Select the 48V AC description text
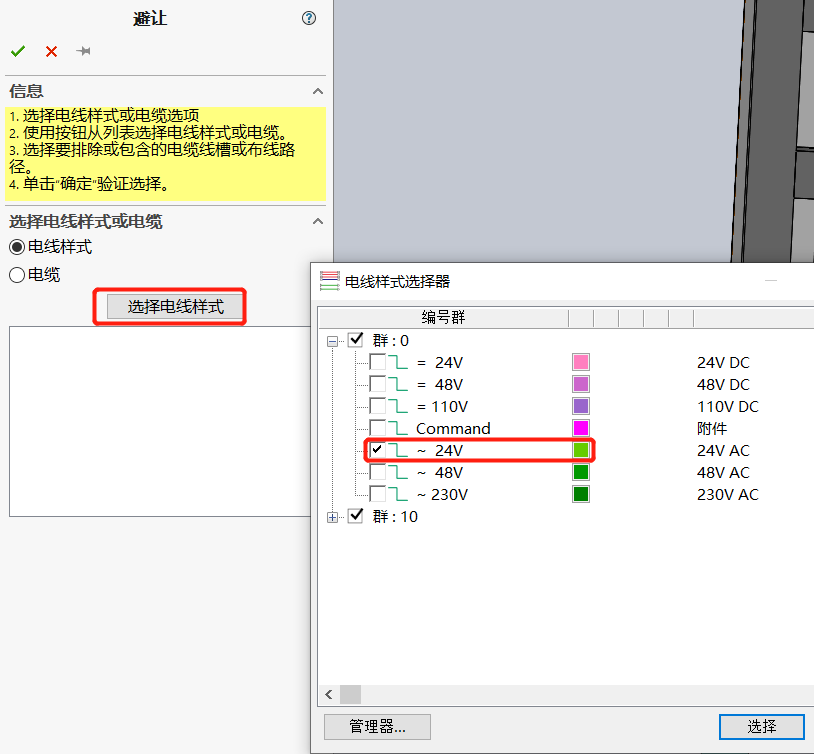The height and width of the screenshot is (754, 814). tap(723, 473)
